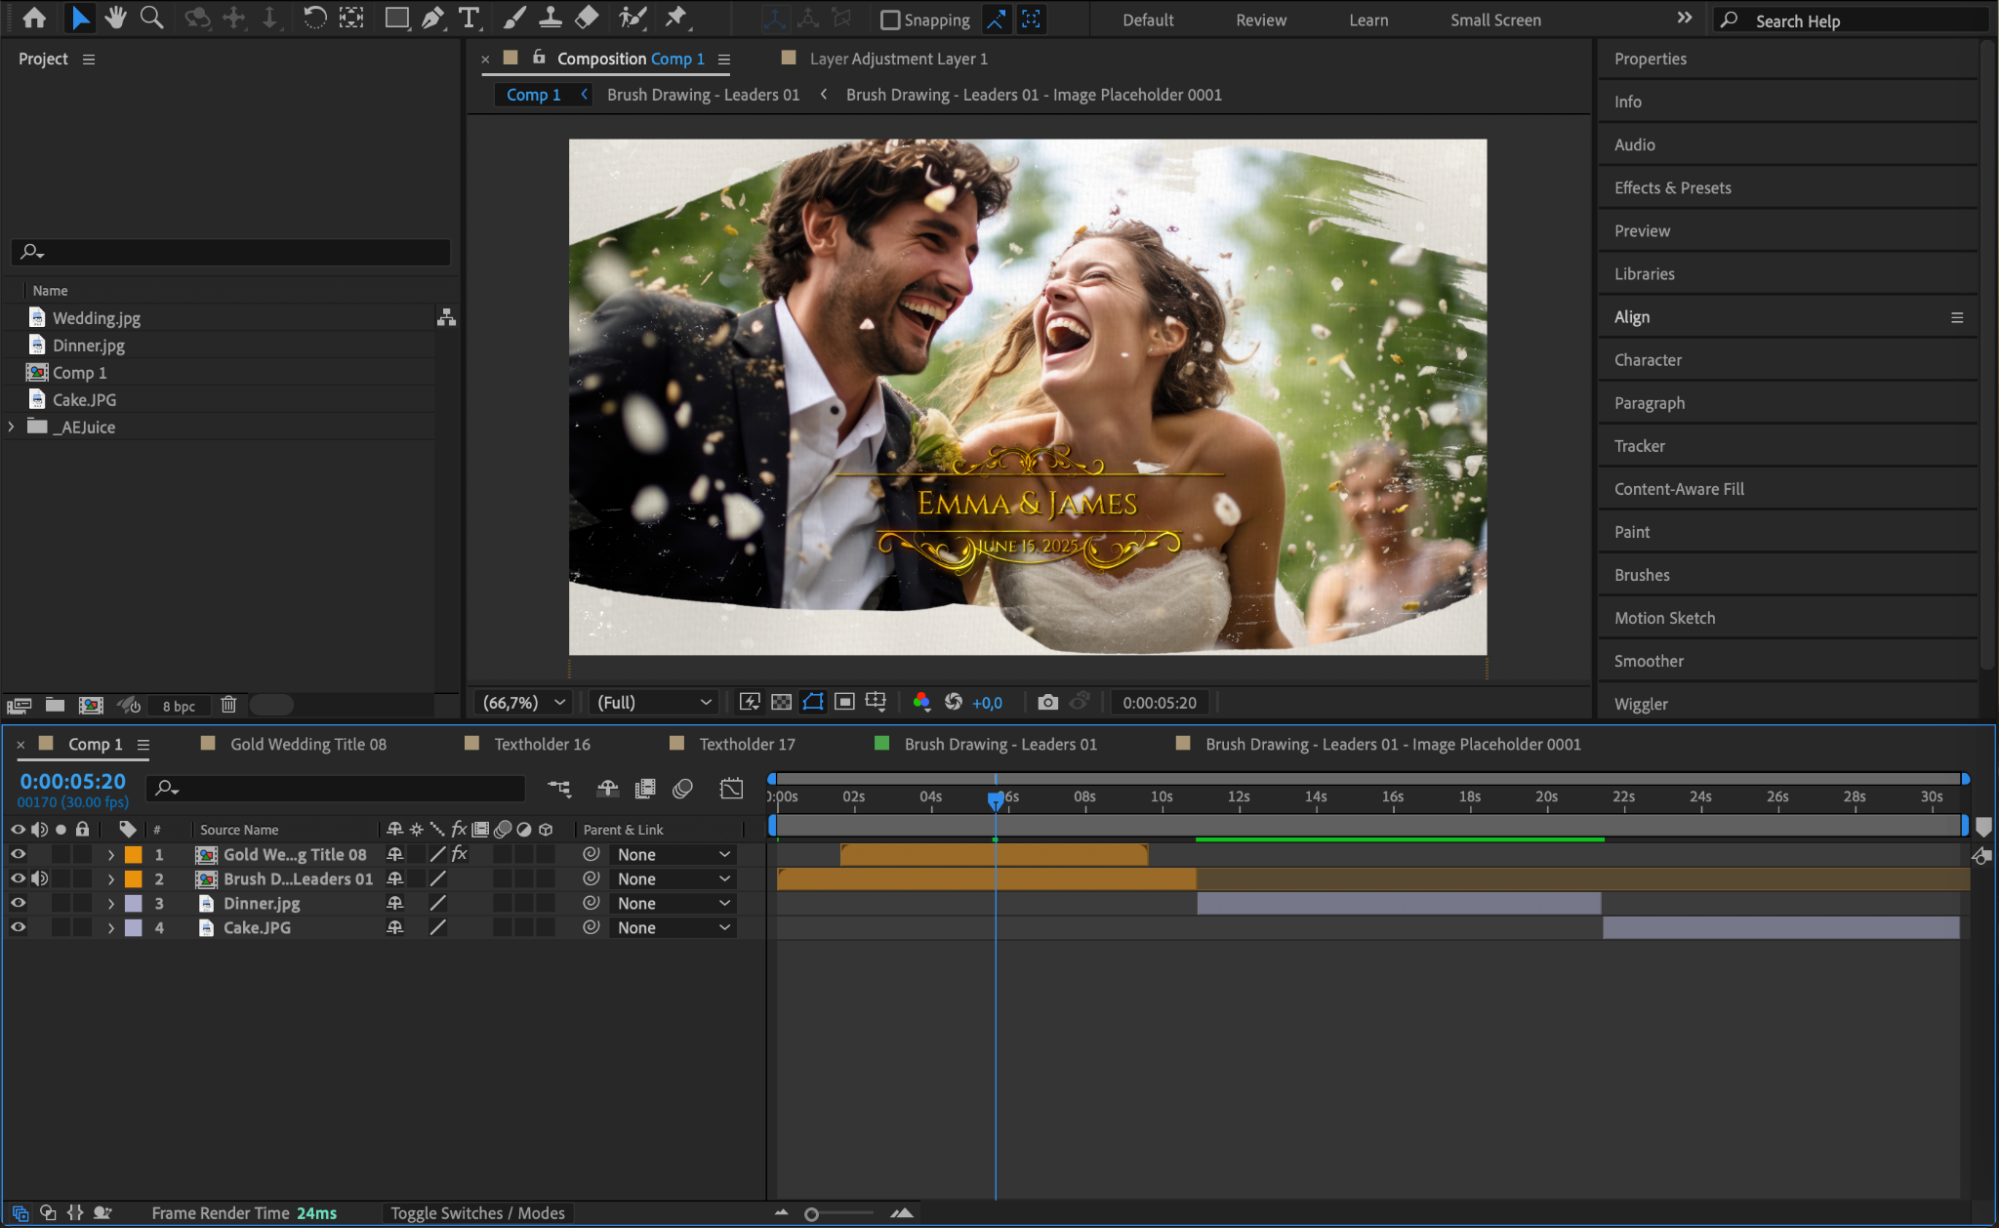
Task: Switch to Gold Wedding Title 08 timeline tab
Action: [308, 744]
